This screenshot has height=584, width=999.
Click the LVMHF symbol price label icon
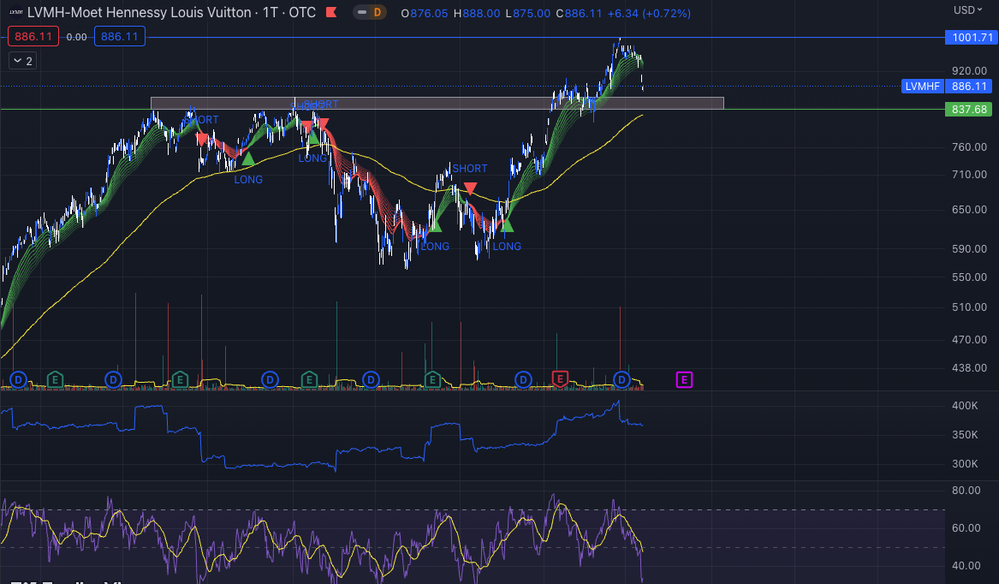click(921, 86)
